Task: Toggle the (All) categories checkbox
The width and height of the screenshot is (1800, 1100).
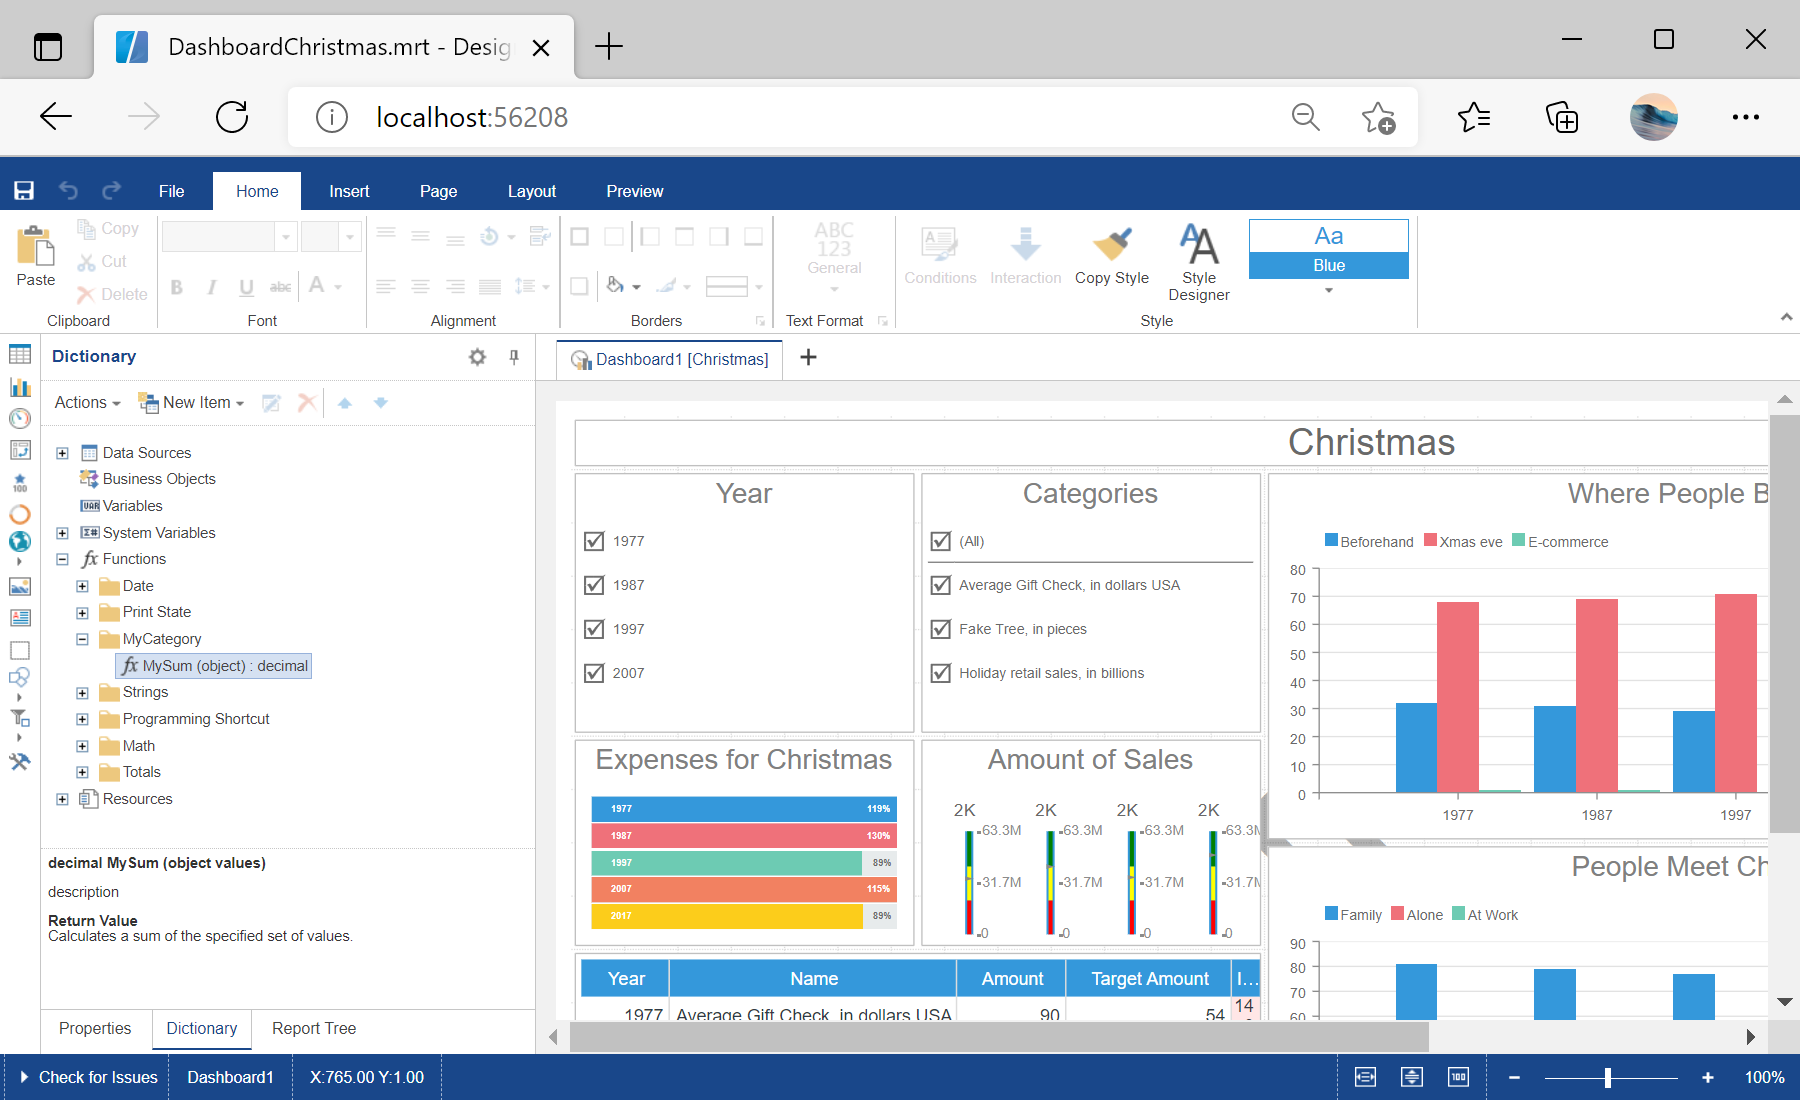Action: (x=940, y=541)
